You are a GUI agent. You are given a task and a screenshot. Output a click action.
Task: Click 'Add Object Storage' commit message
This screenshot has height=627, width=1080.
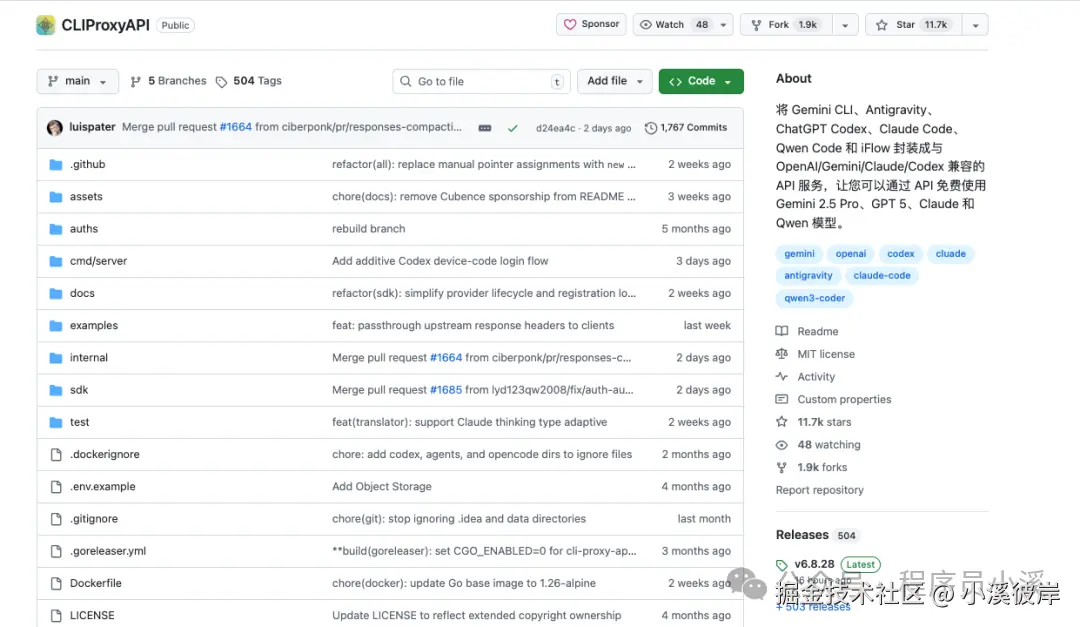pyautogui.click(x=382, y=486)
